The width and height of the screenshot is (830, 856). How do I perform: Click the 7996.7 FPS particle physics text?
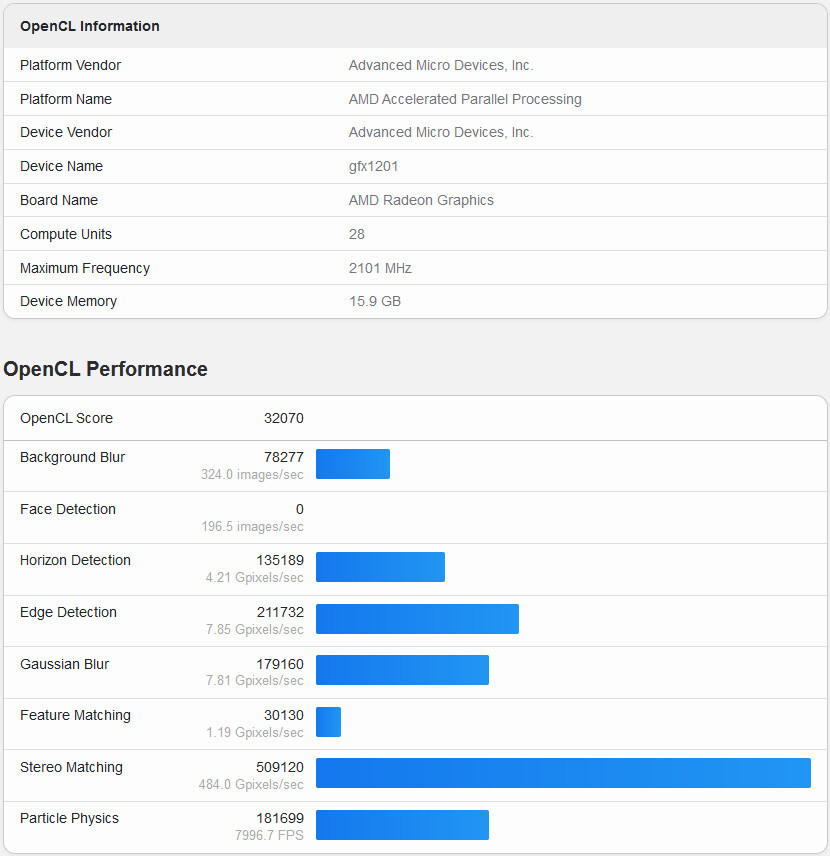[x=268, y=835]
